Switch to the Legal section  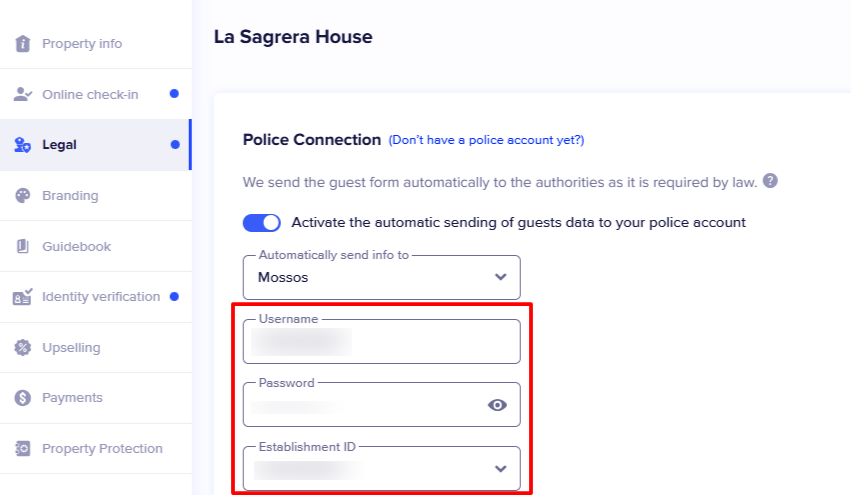[96, 145]
